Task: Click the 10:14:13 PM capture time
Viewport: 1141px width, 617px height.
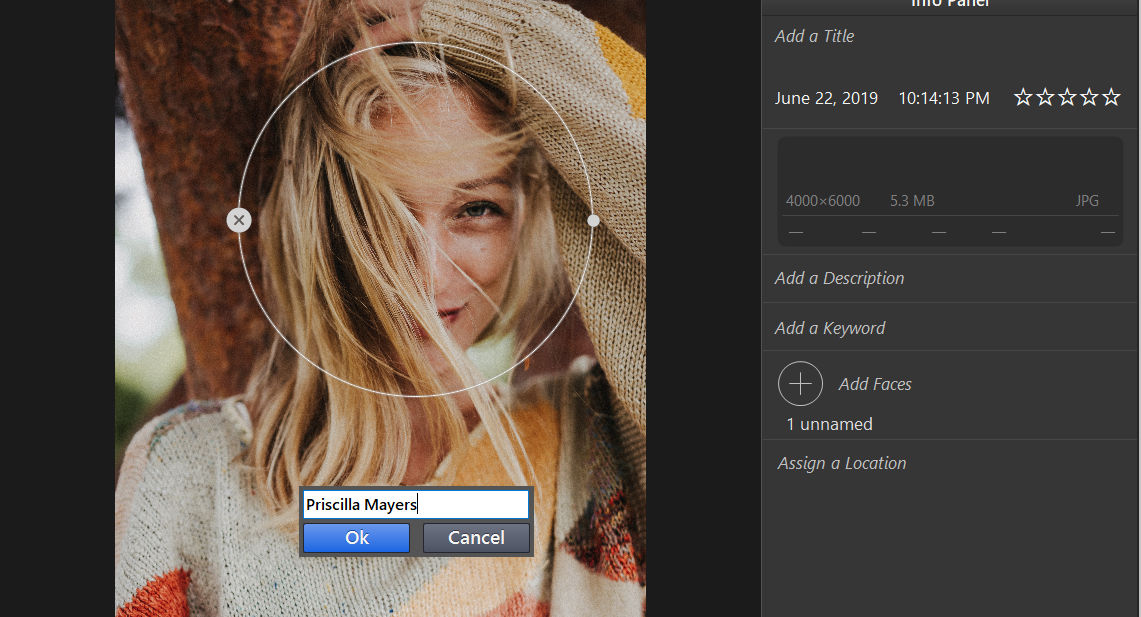Action: [944, 98]
